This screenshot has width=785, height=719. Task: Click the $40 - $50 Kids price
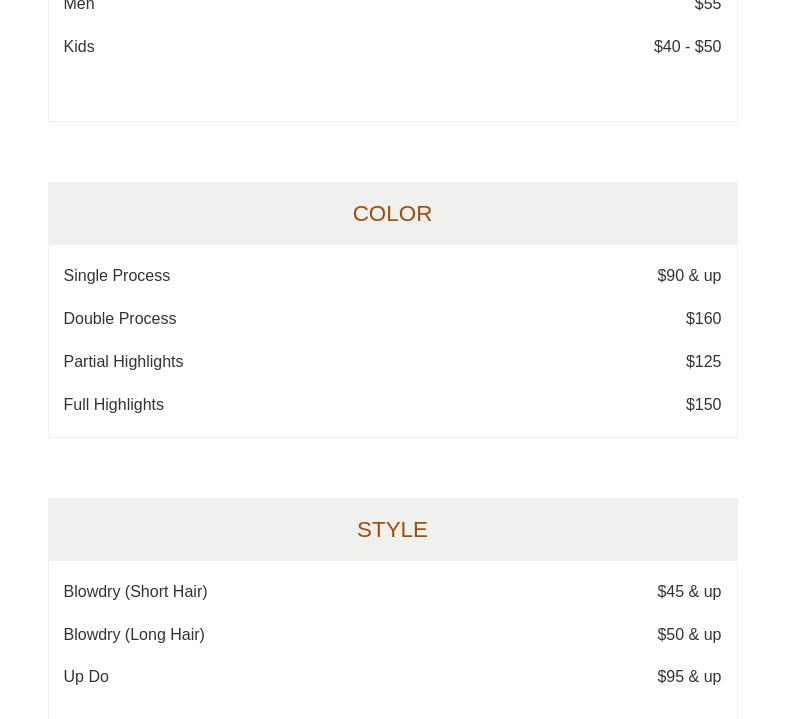pos(687,47)
